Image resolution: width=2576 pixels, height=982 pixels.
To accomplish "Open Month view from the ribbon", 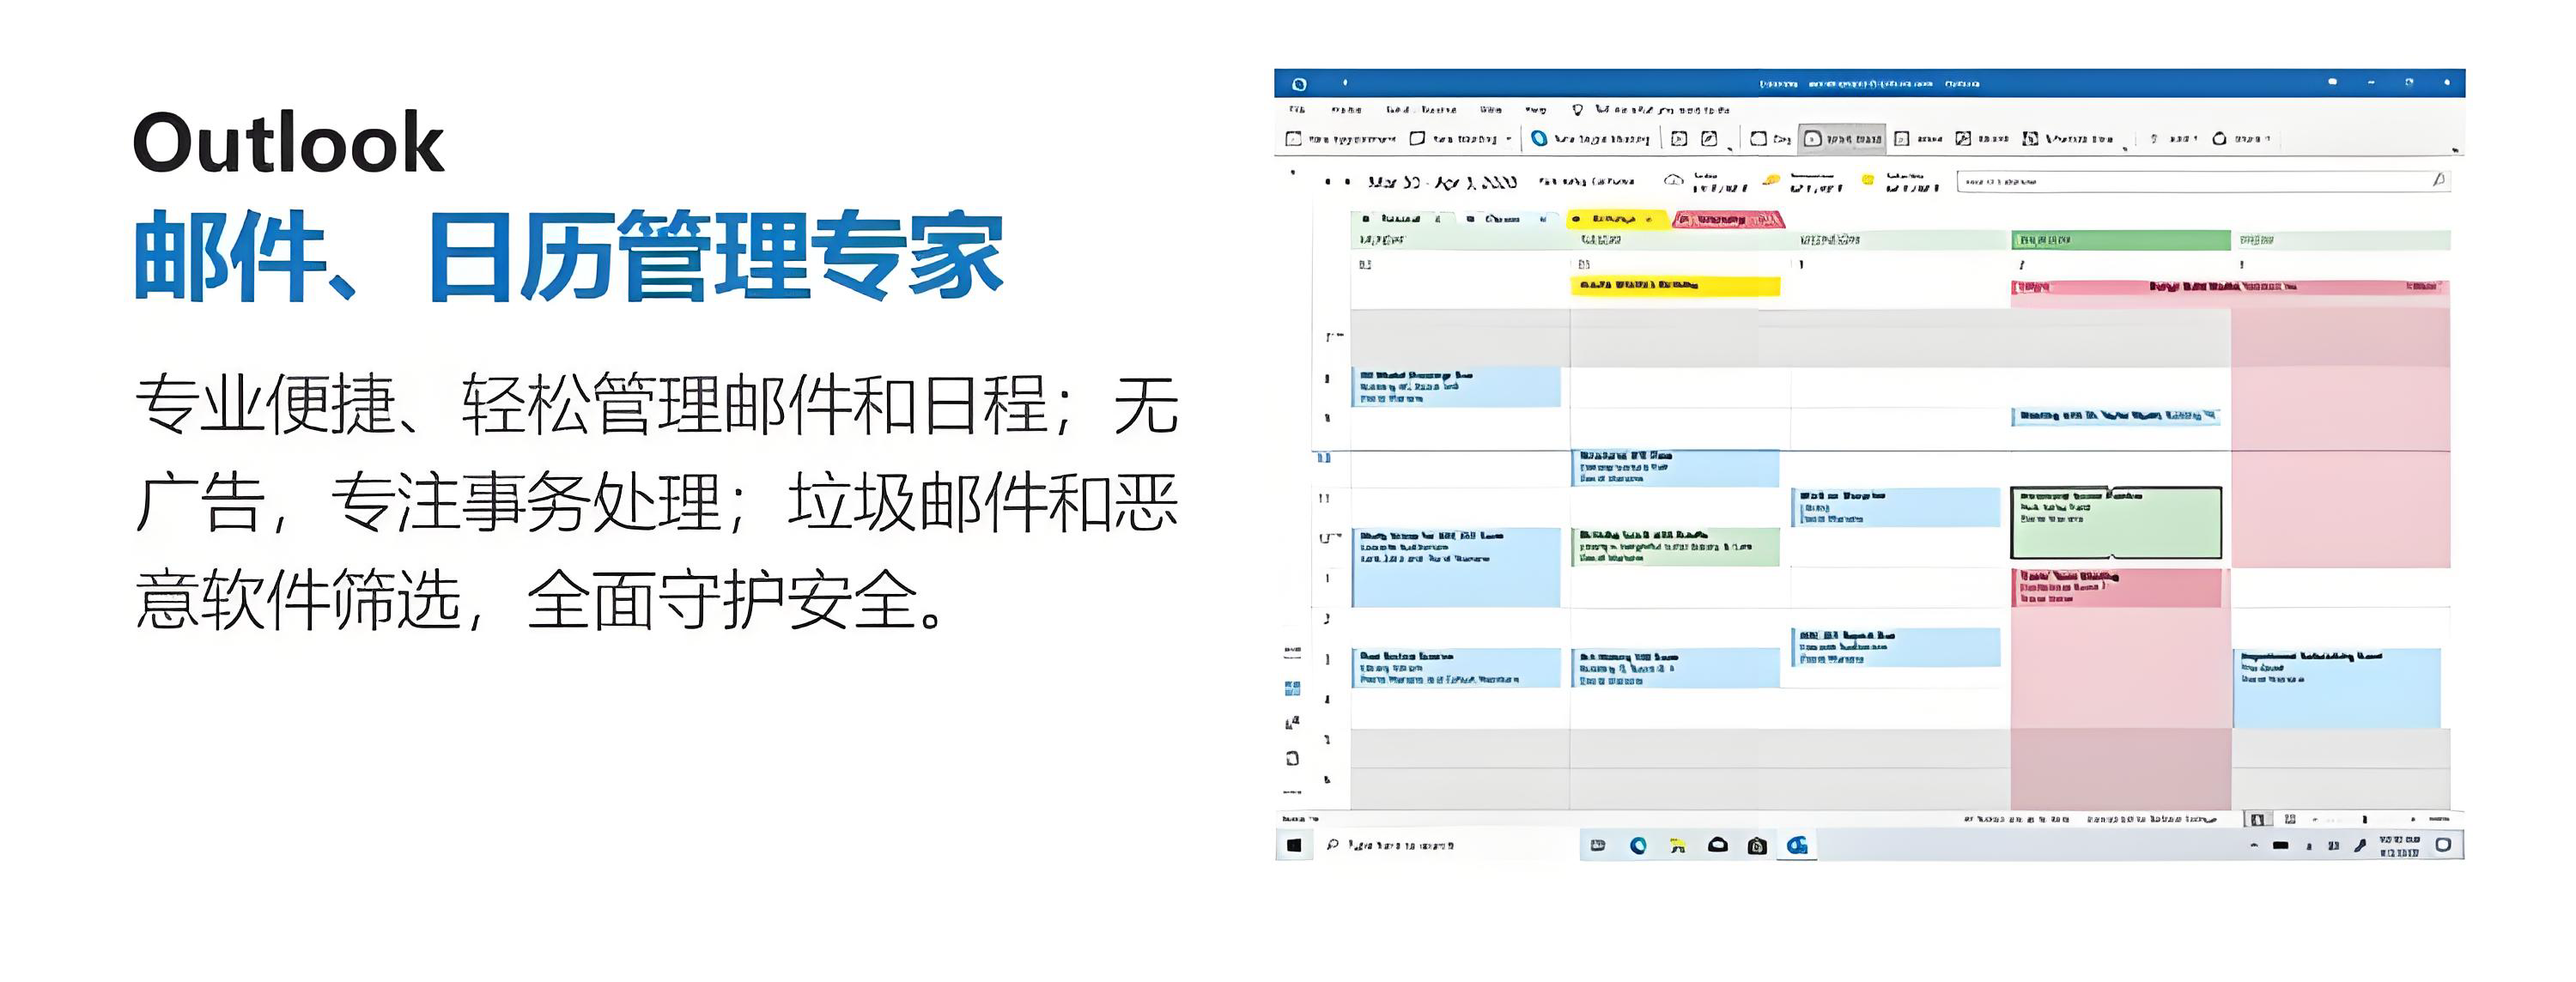I will [x=1964, y=139].
